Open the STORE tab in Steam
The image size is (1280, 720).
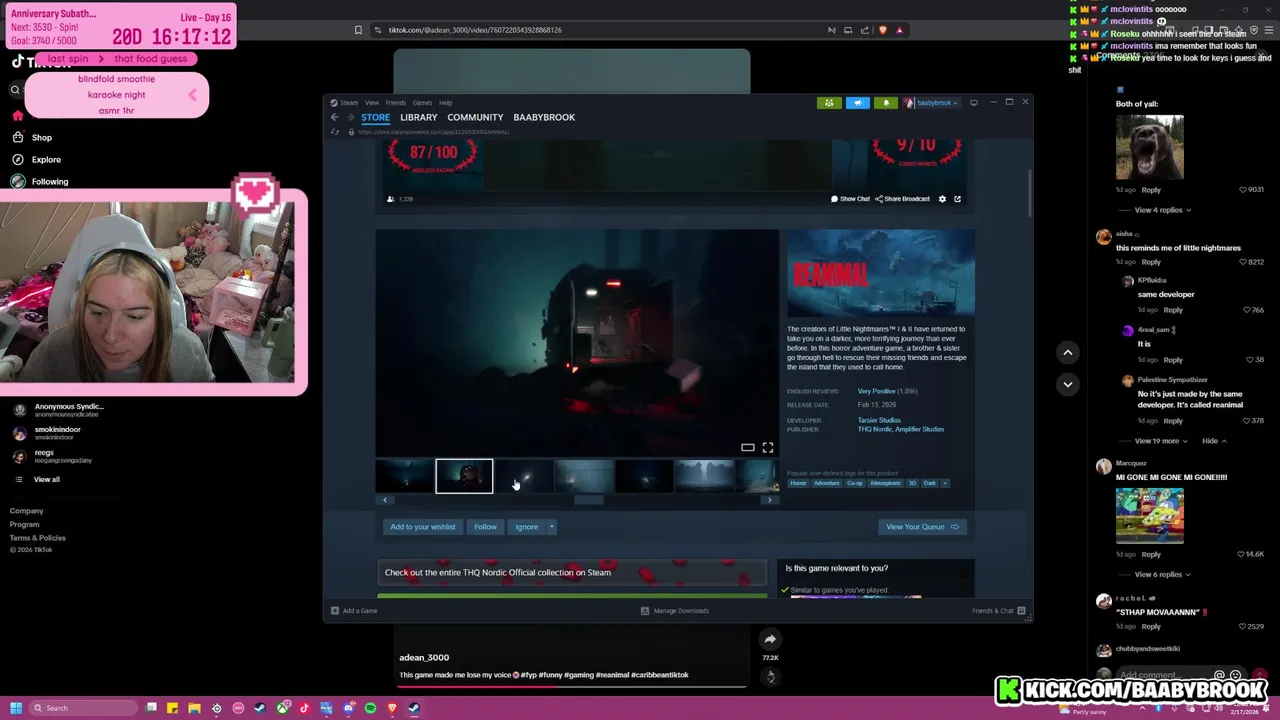pos(375,117)
